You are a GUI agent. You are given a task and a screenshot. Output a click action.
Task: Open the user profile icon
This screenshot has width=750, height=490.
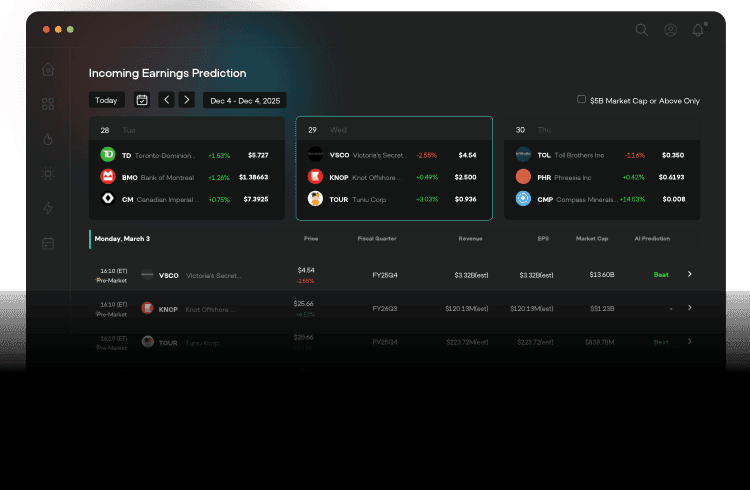(x=671, y=30)
